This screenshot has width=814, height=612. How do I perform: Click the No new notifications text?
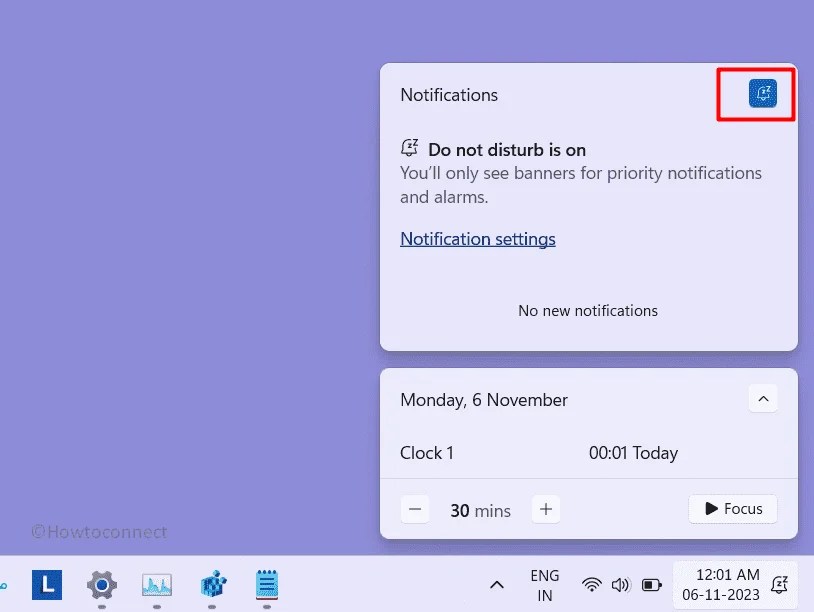[588, 310]
